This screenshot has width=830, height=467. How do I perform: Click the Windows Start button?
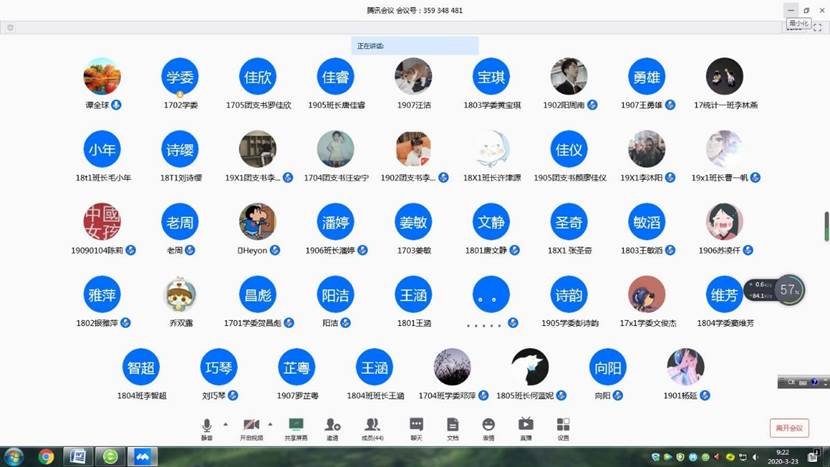click(13, 456)
